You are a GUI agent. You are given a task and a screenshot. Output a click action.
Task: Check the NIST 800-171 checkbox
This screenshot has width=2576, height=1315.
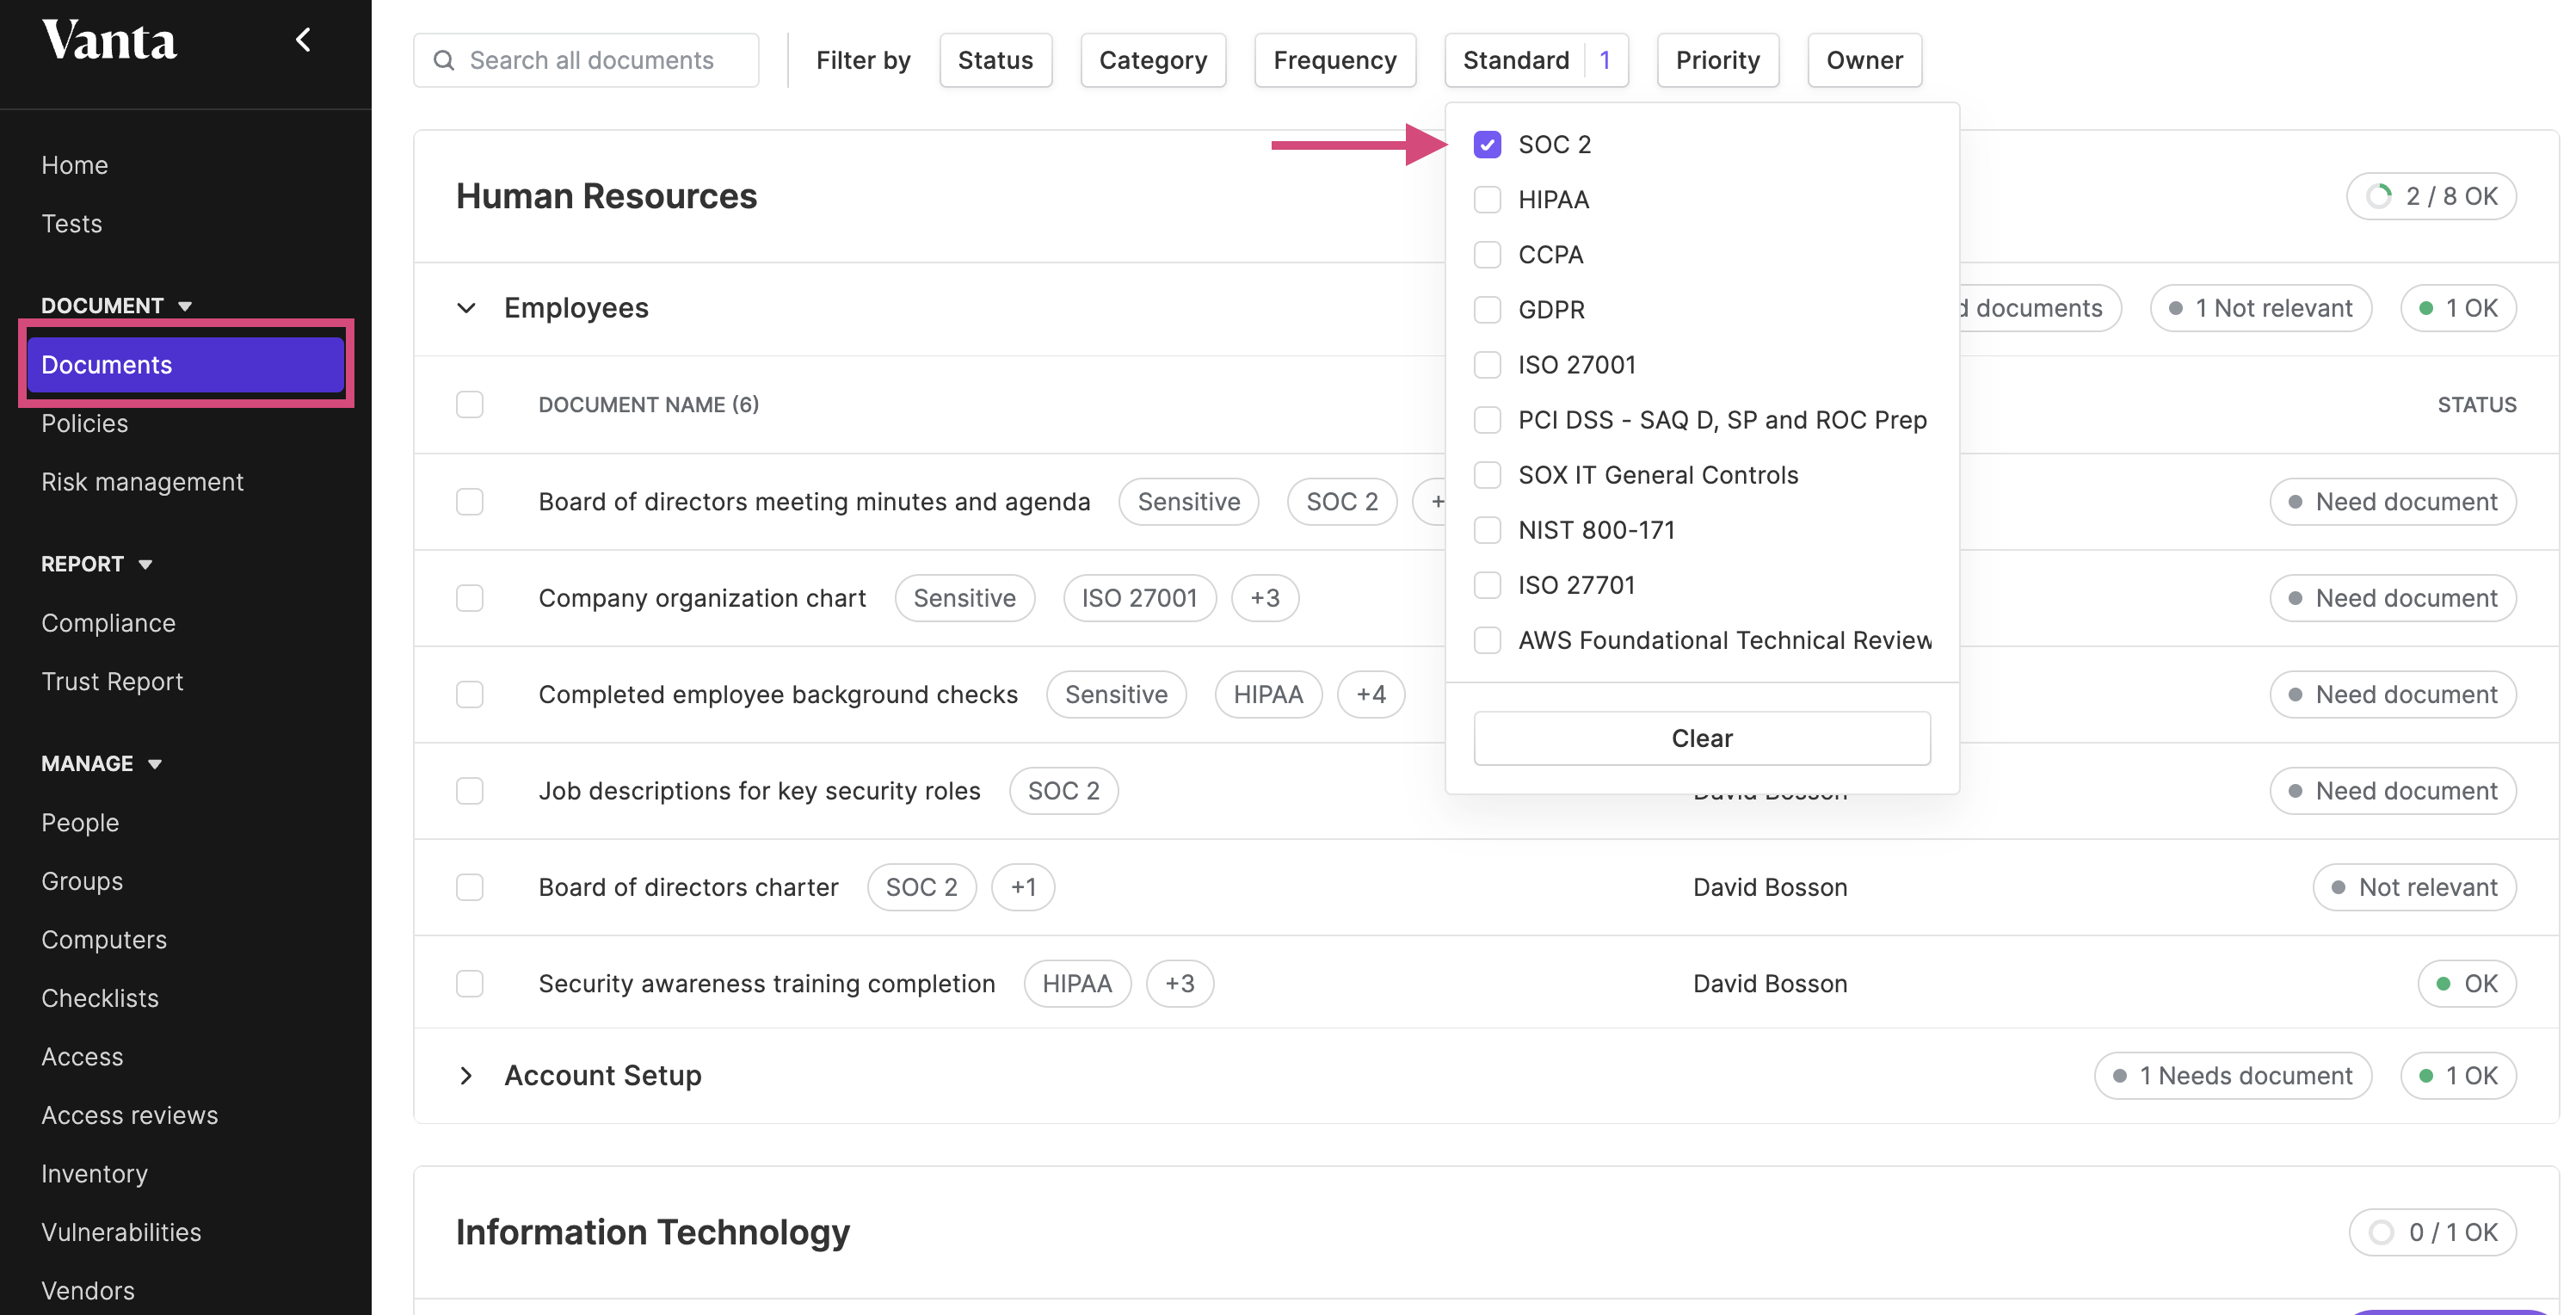[1487, 530]
